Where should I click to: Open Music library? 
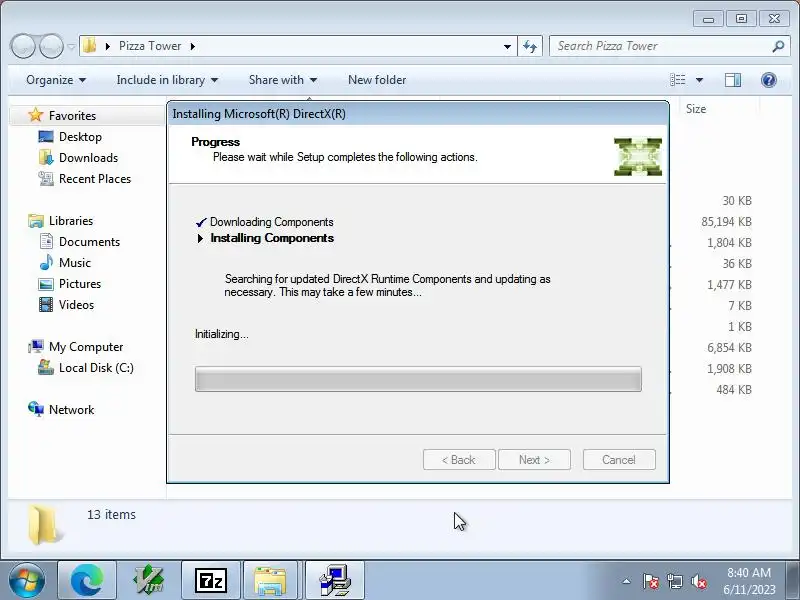74,263
